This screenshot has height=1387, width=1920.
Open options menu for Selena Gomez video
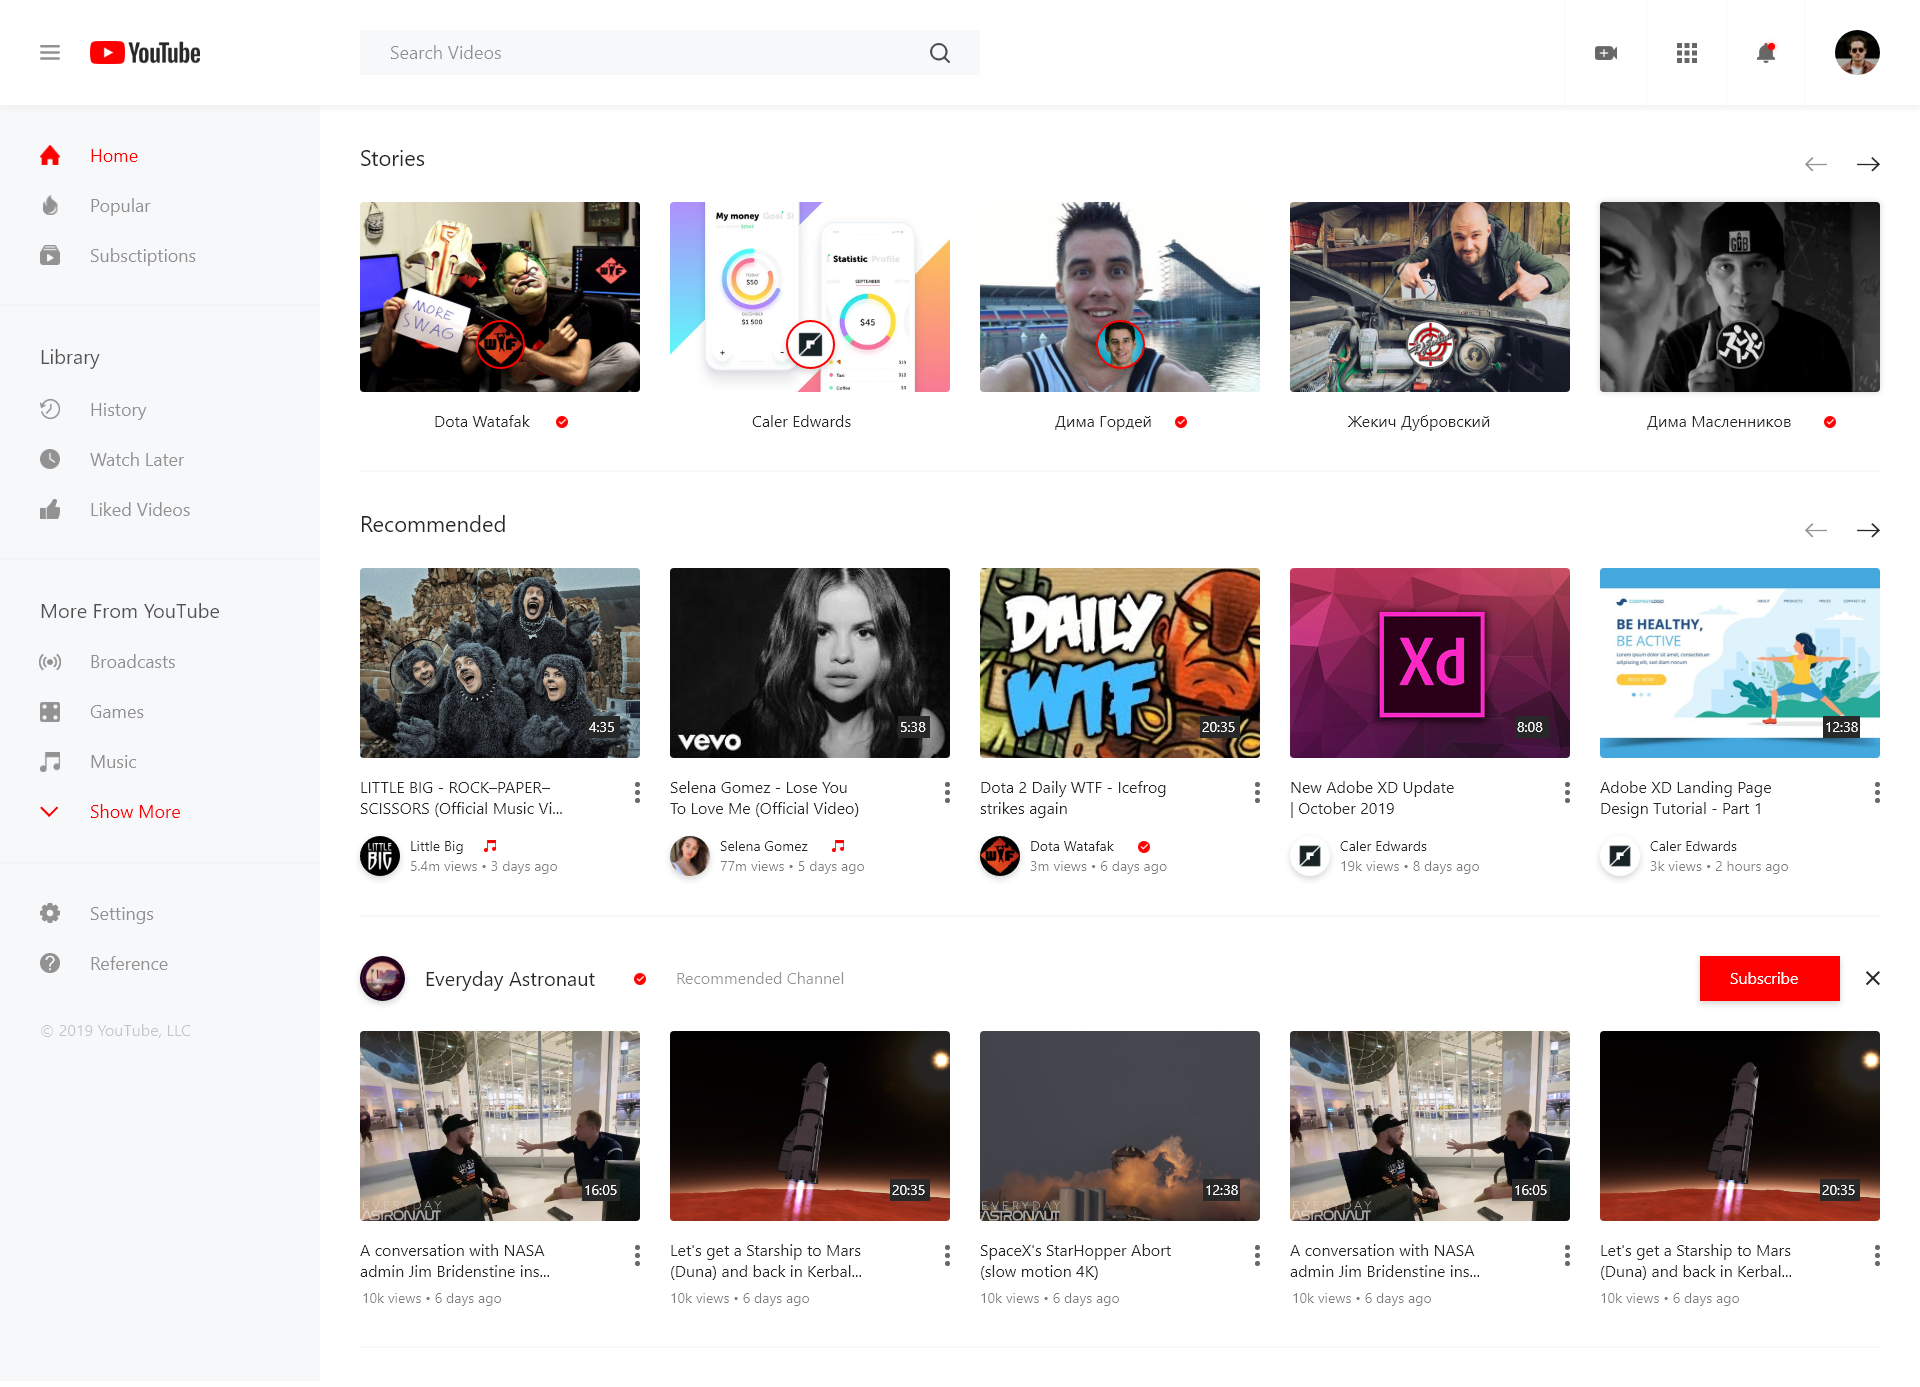(x=947, y=793)
